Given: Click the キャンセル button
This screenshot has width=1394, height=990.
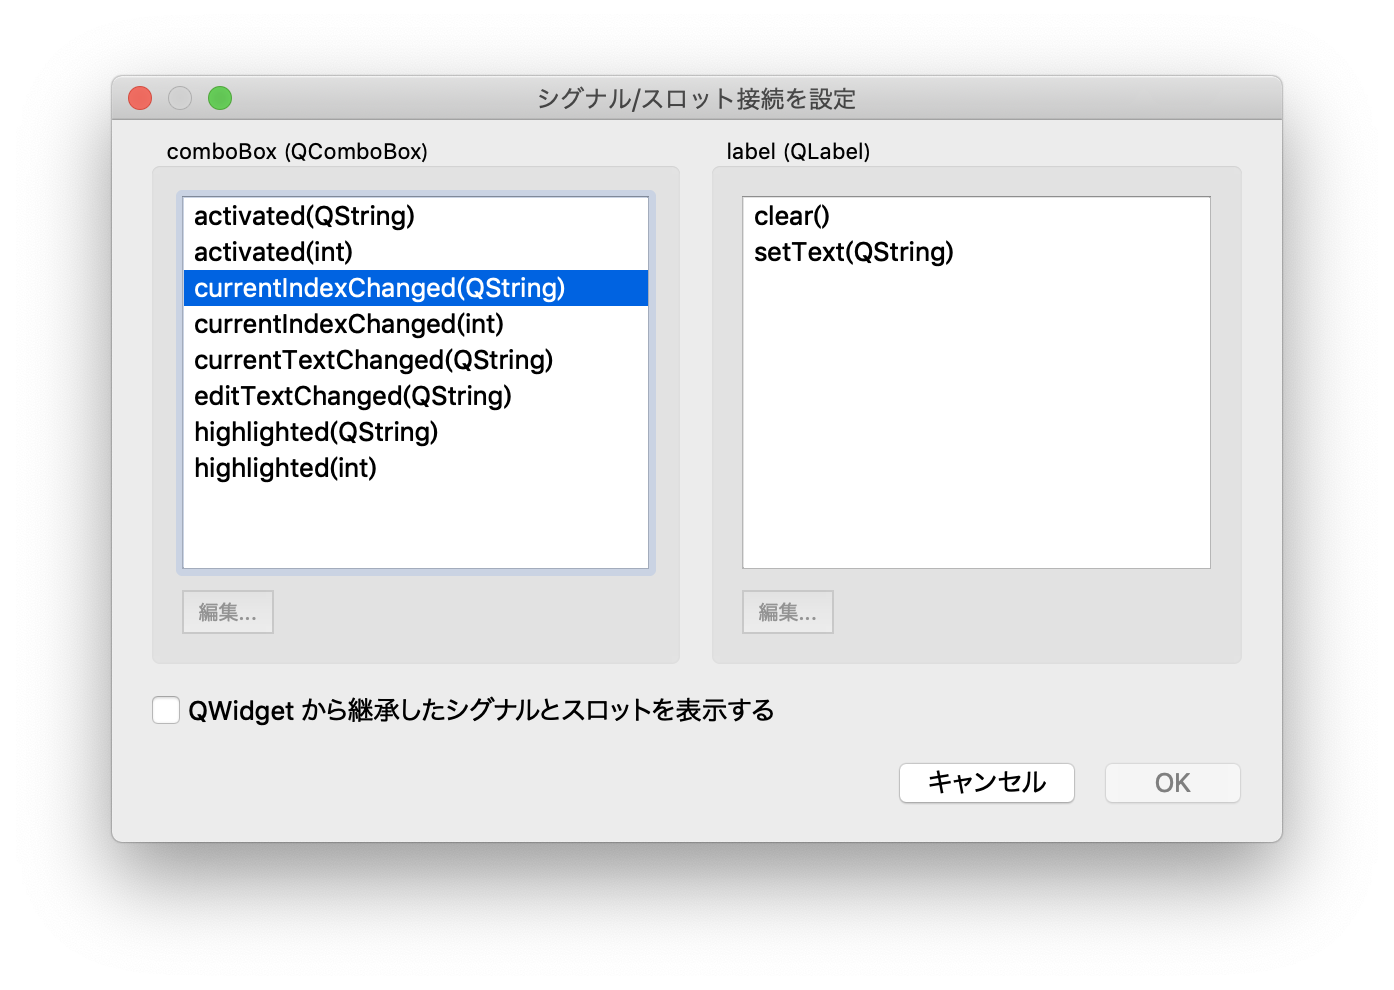Looking at the screenshot, I should click(x=986, y=783).
